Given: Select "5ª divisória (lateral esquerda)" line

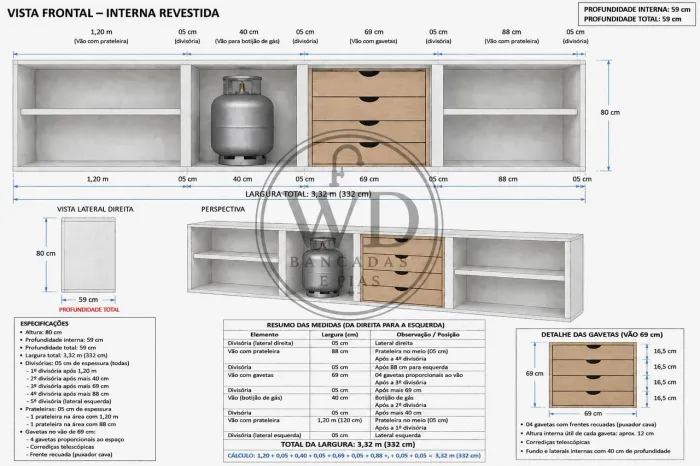Looking at the screenshot, I should (69, 401).
